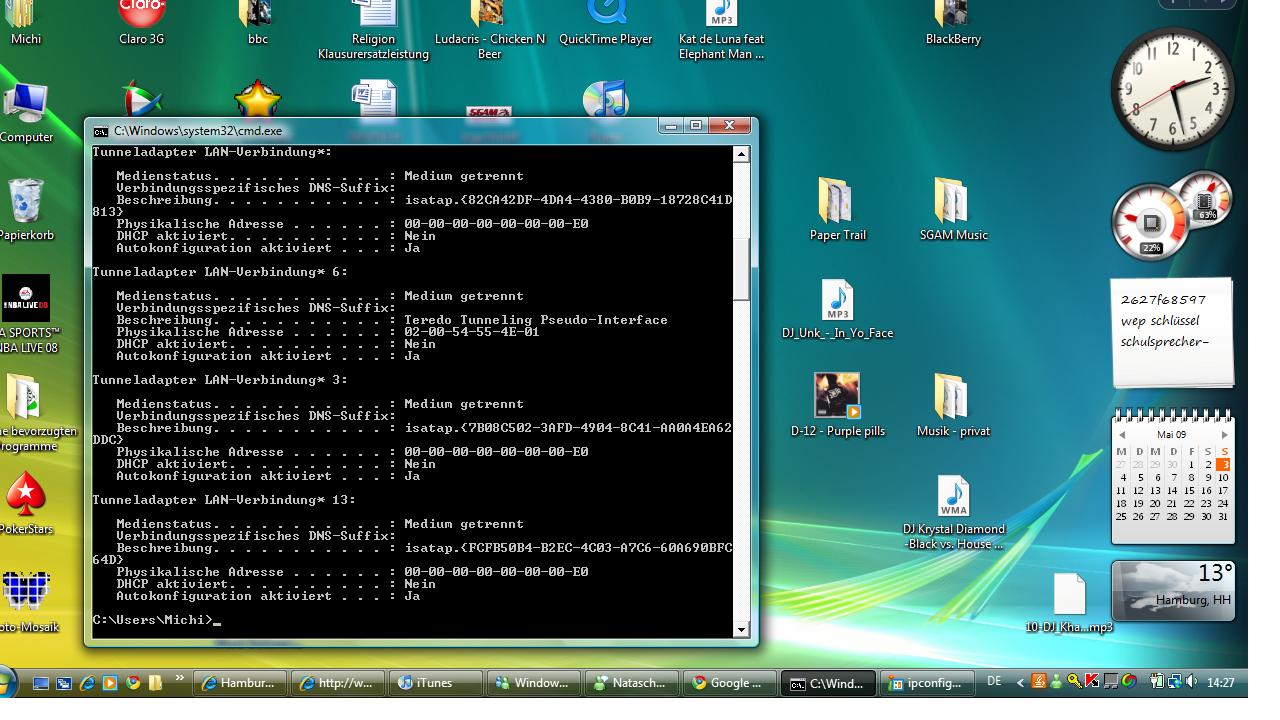The width and height of the screenshot is (1280, 720).
Task: Go to previous month in calendar gadget
Action: 1122,435
